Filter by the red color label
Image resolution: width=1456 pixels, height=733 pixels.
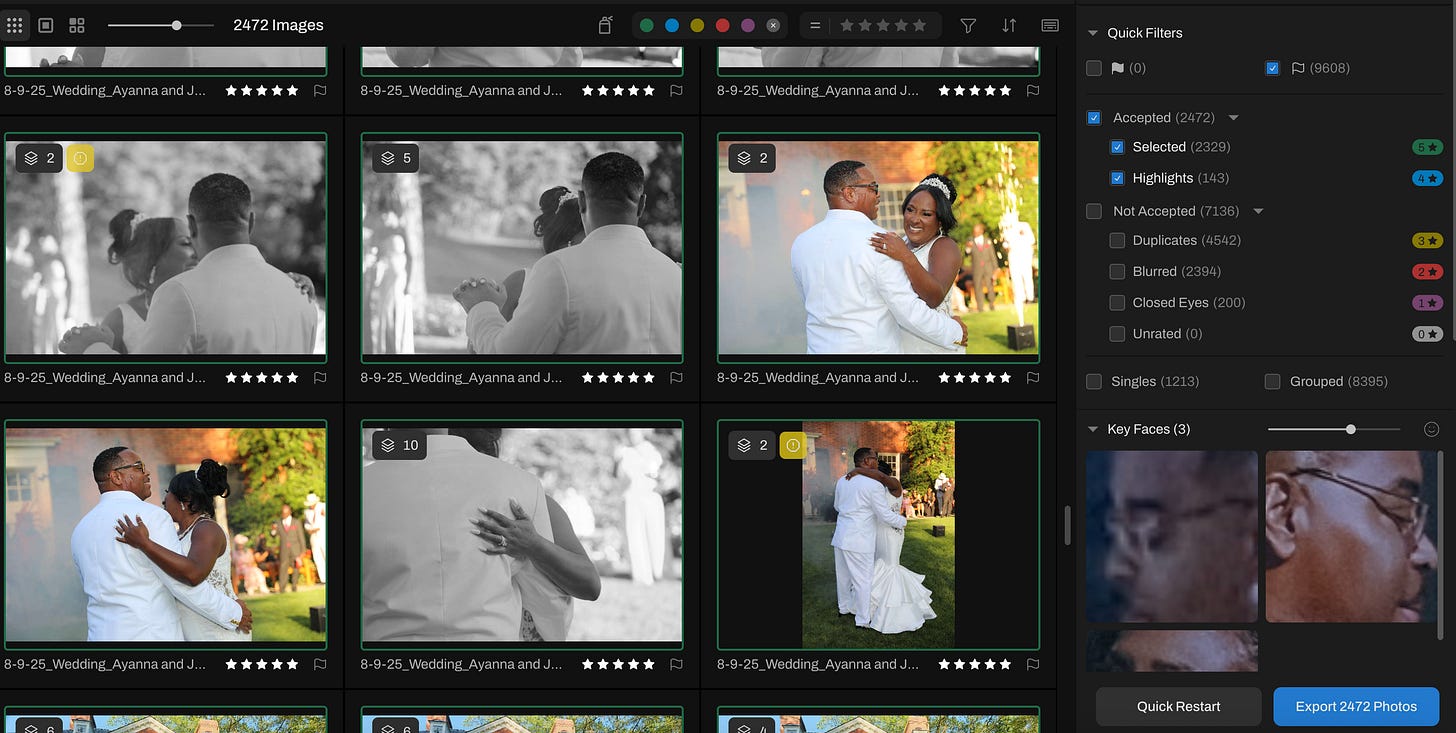(x=722, y=25)
